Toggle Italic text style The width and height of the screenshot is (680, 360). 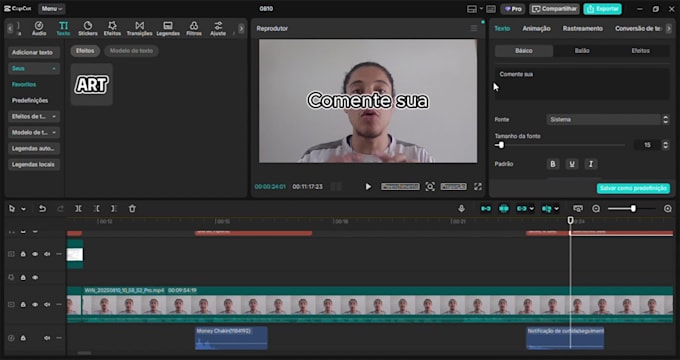click(591, 164)
